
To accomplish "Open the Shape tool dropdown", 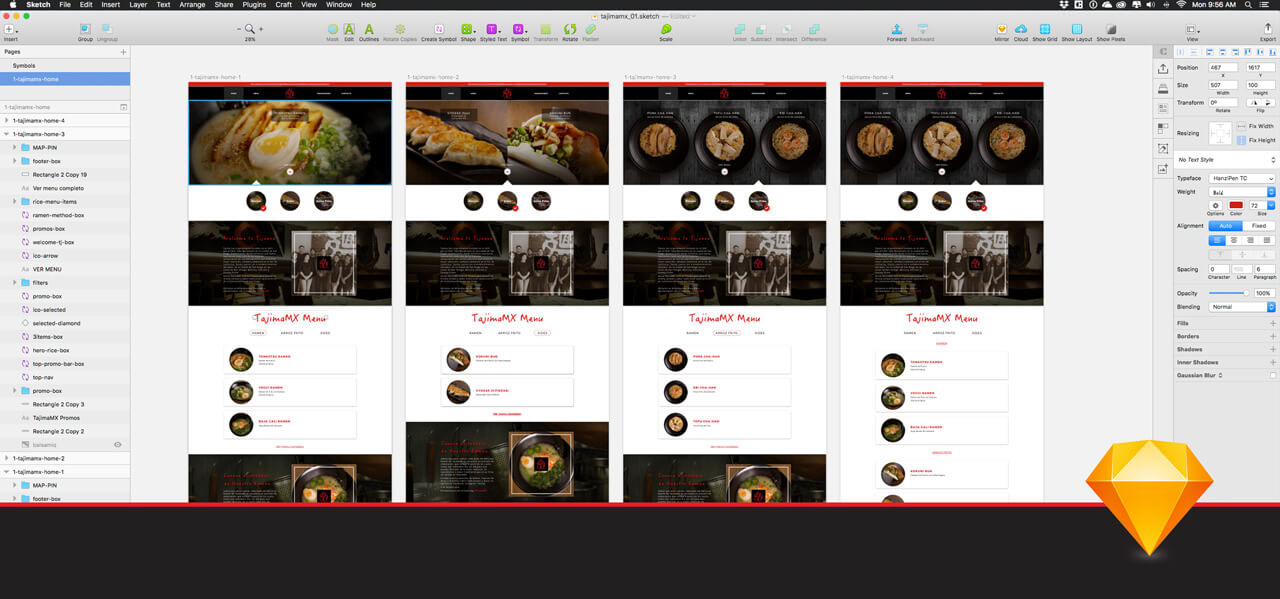I will pyautogui.click(x=468, y=30).
